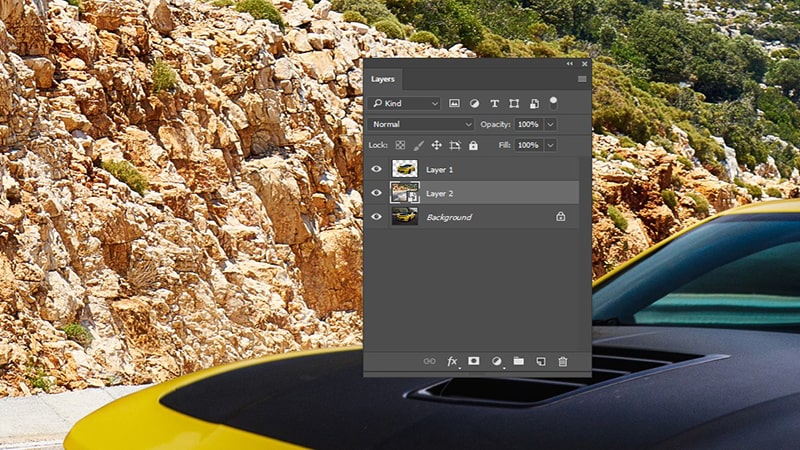Viewport: 800px width, 450px height.
Task: Open the Layers panel flyout menu
Action: pyautogui.click(x=582, y=79)
